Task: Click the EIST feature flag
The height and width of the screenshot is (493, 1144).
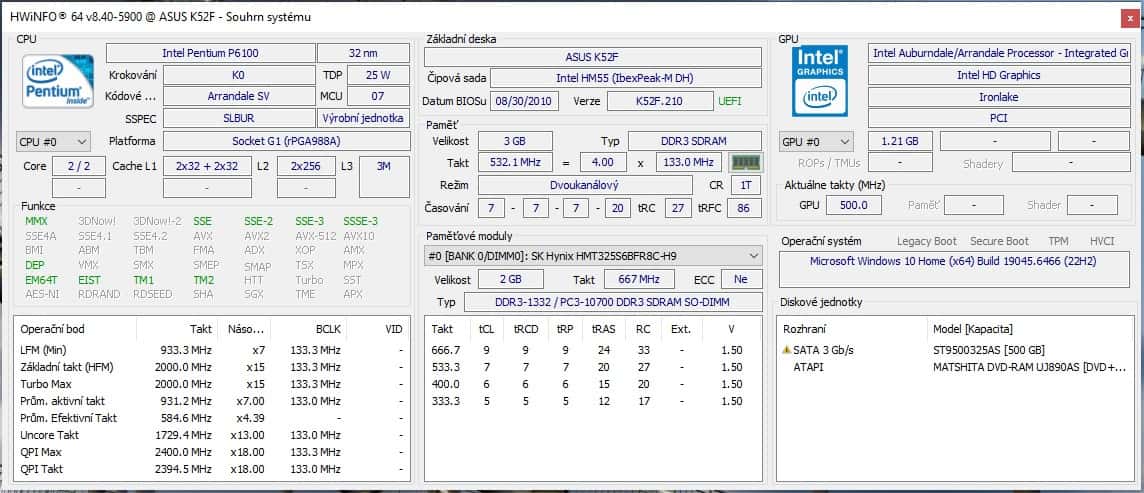Action: 90,280
